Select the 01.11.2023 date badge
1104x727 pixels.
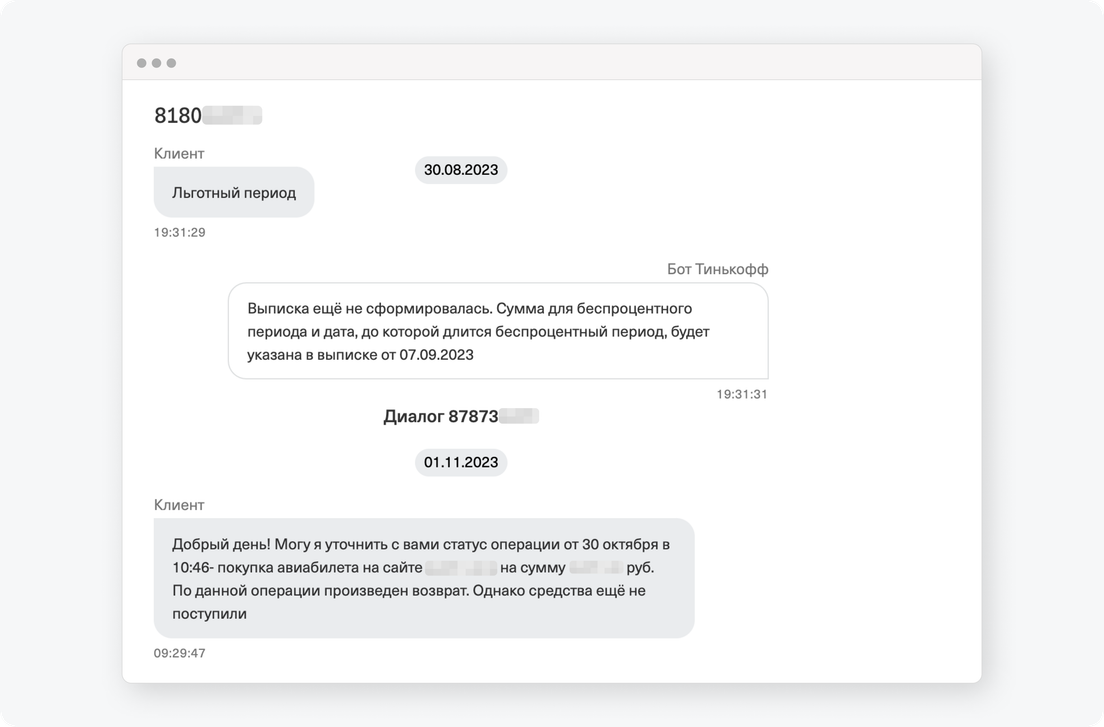[x=461, y=462]
